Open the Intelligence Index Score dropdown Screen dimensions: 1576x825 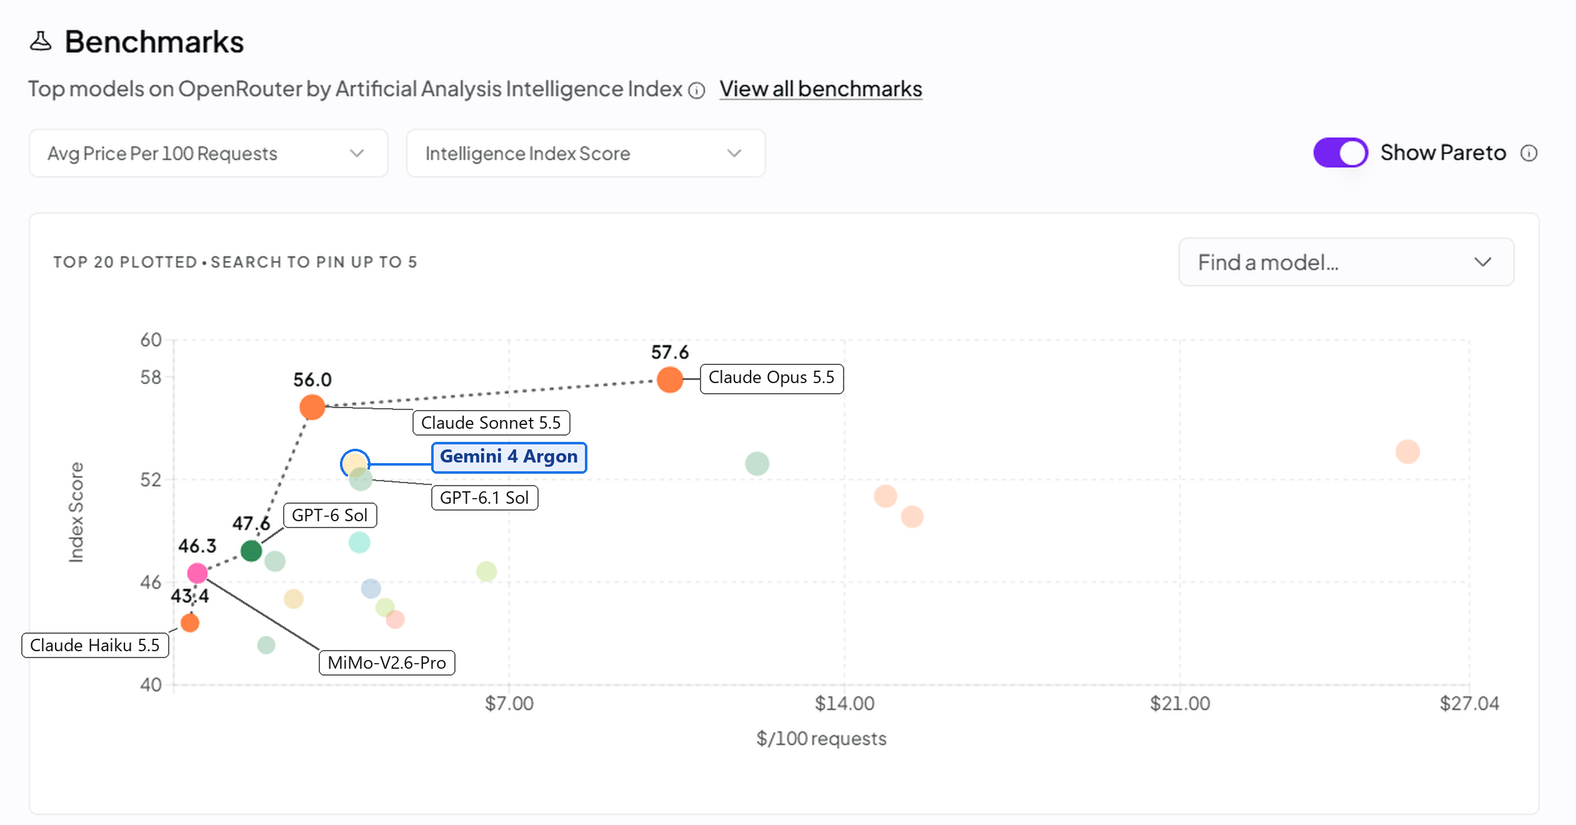(586, 153)
